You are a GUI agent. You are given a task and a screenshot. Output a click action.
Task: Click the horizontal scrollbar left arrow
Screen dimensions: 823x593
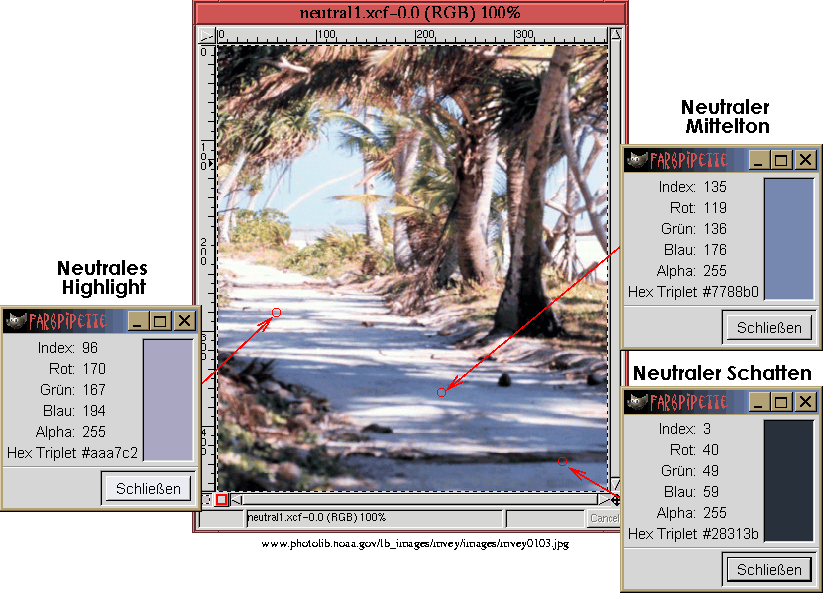tap(236, 499)
